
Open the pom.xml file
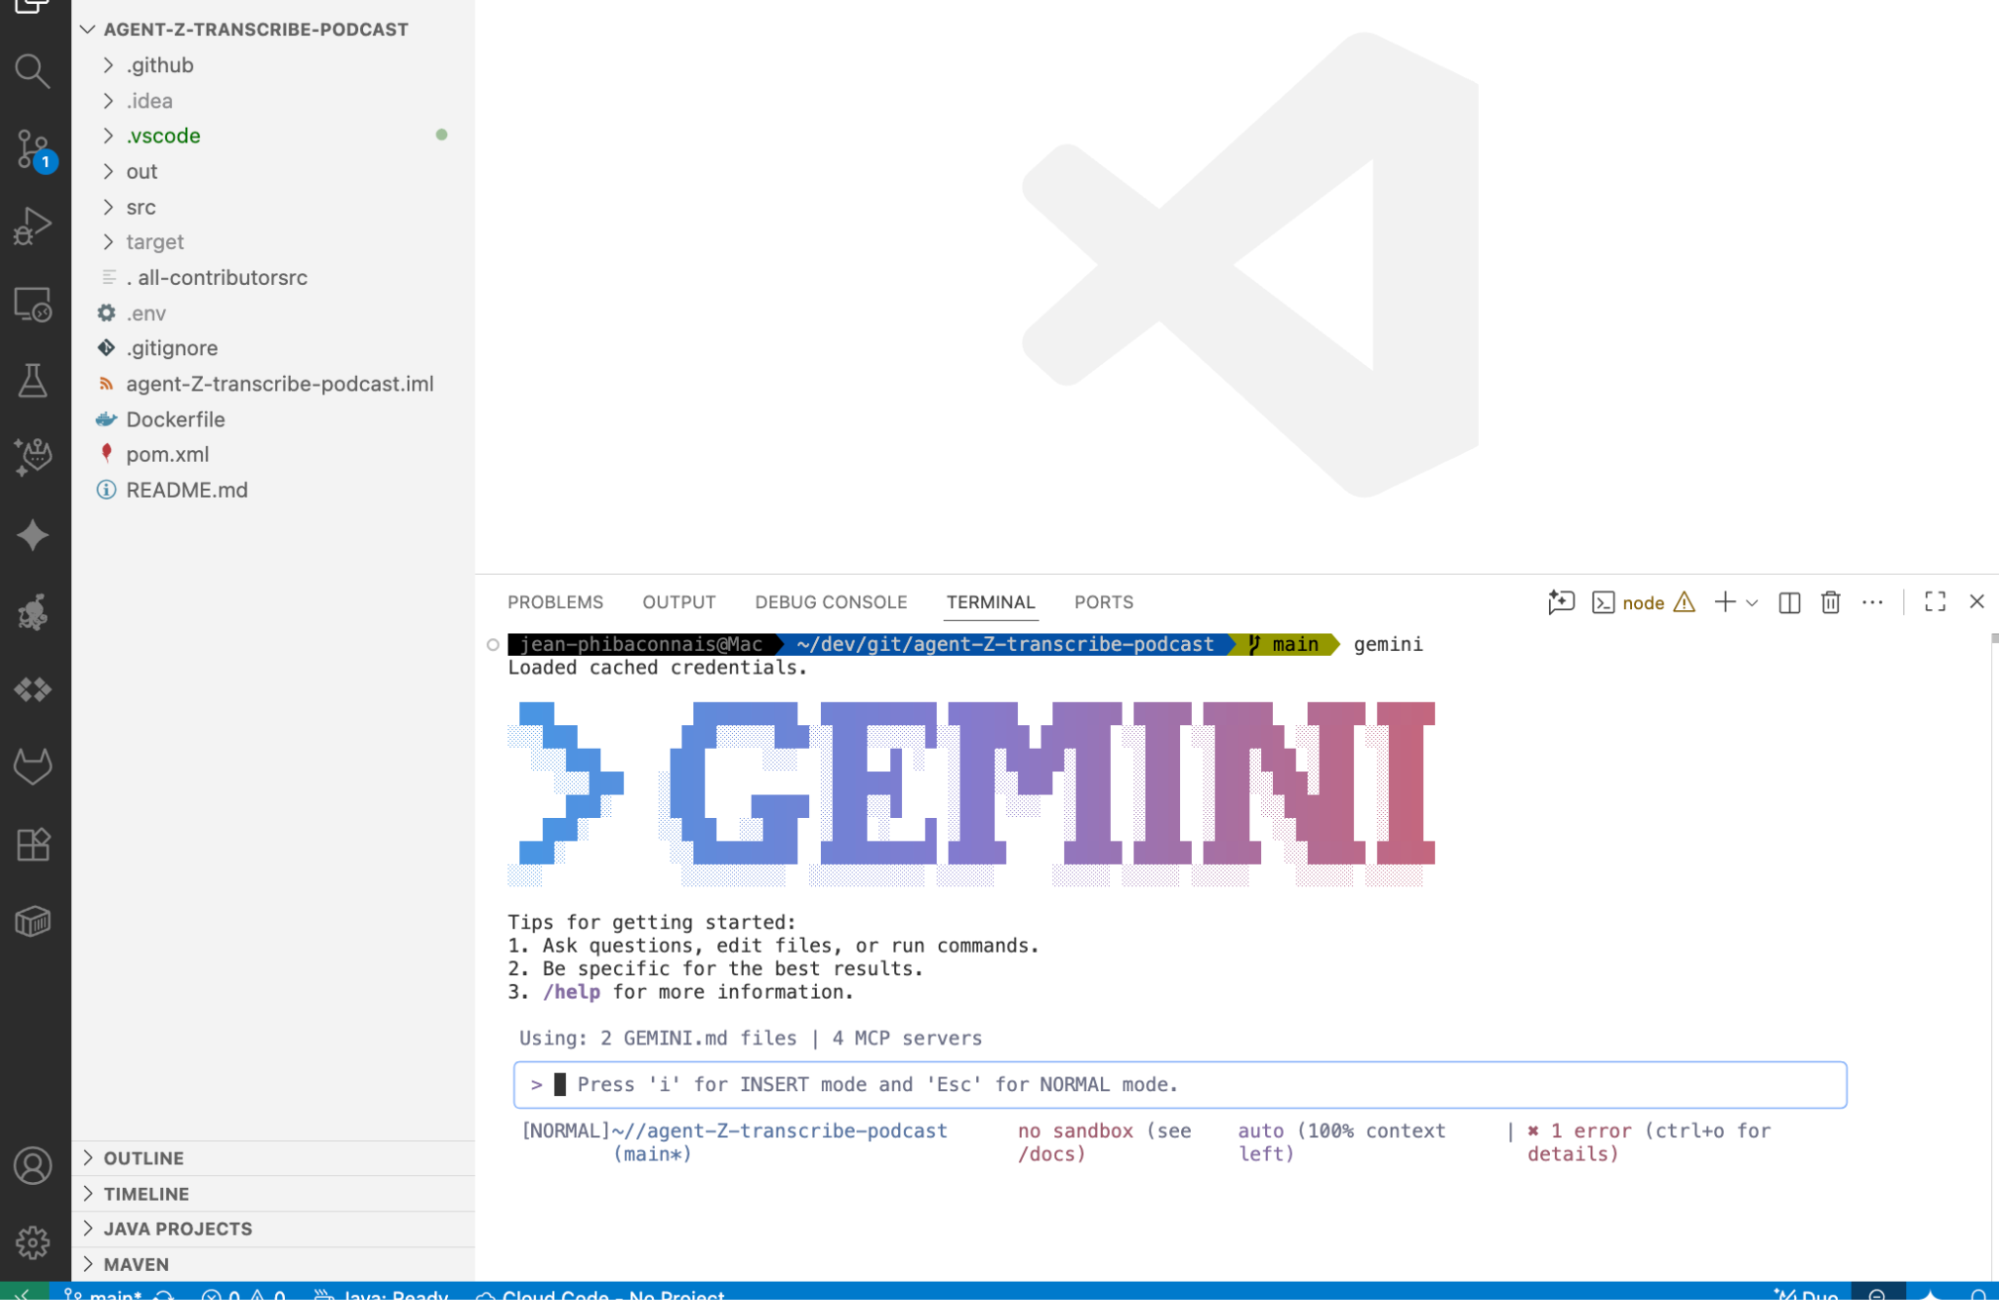click(167, 454)
